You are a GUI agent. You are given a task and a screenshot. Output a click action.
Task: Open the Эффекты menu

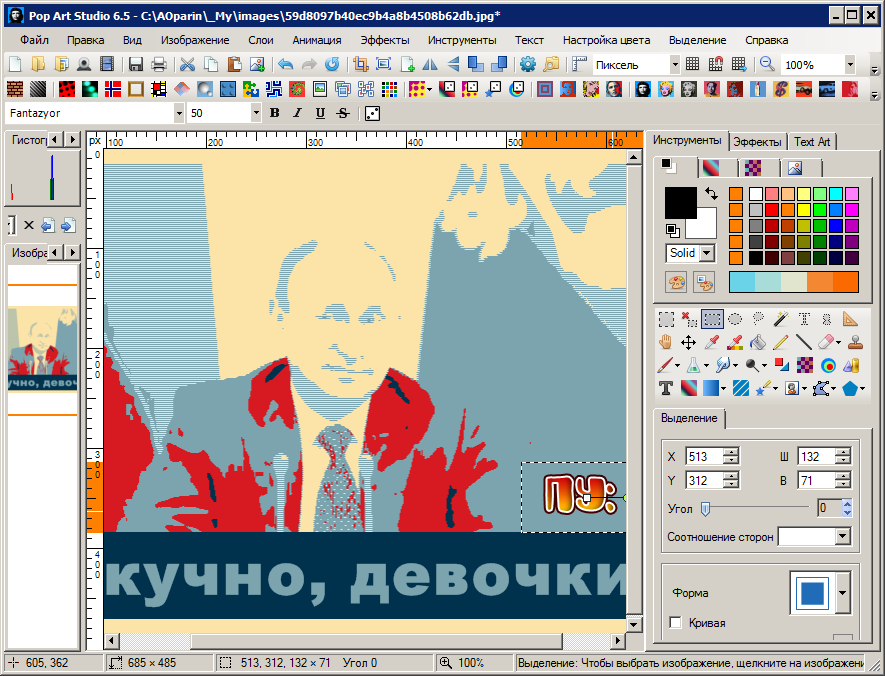[x=385, y=40]
